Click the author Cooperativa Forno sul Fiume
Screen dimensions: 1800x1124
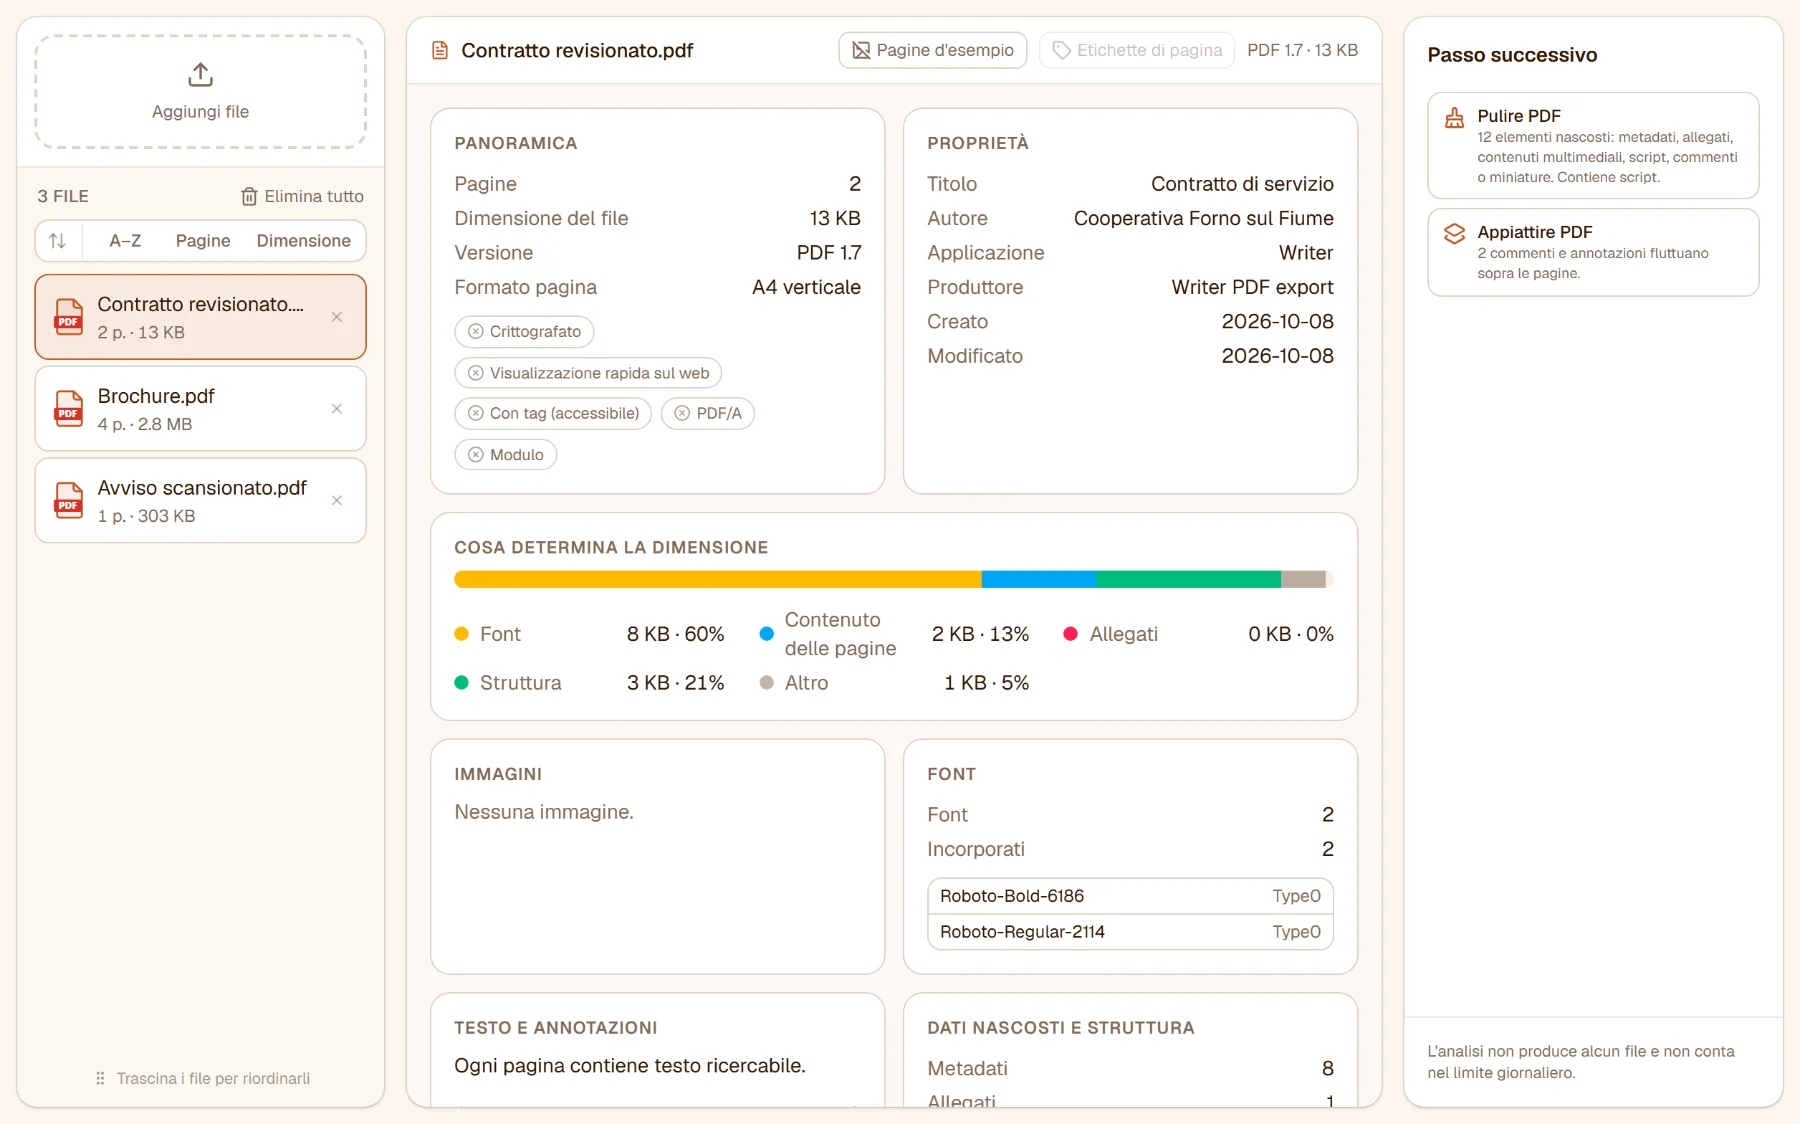(x=1204, y=218)
